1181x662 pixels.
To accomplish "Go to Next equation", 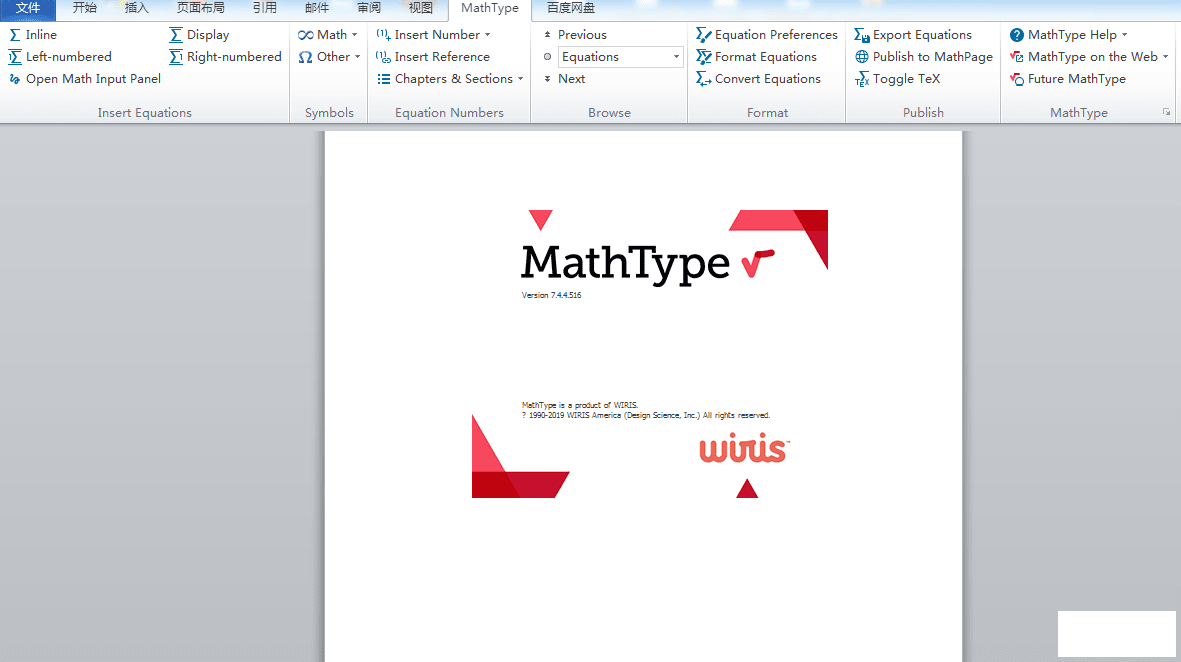I will [x=565, y=78].
